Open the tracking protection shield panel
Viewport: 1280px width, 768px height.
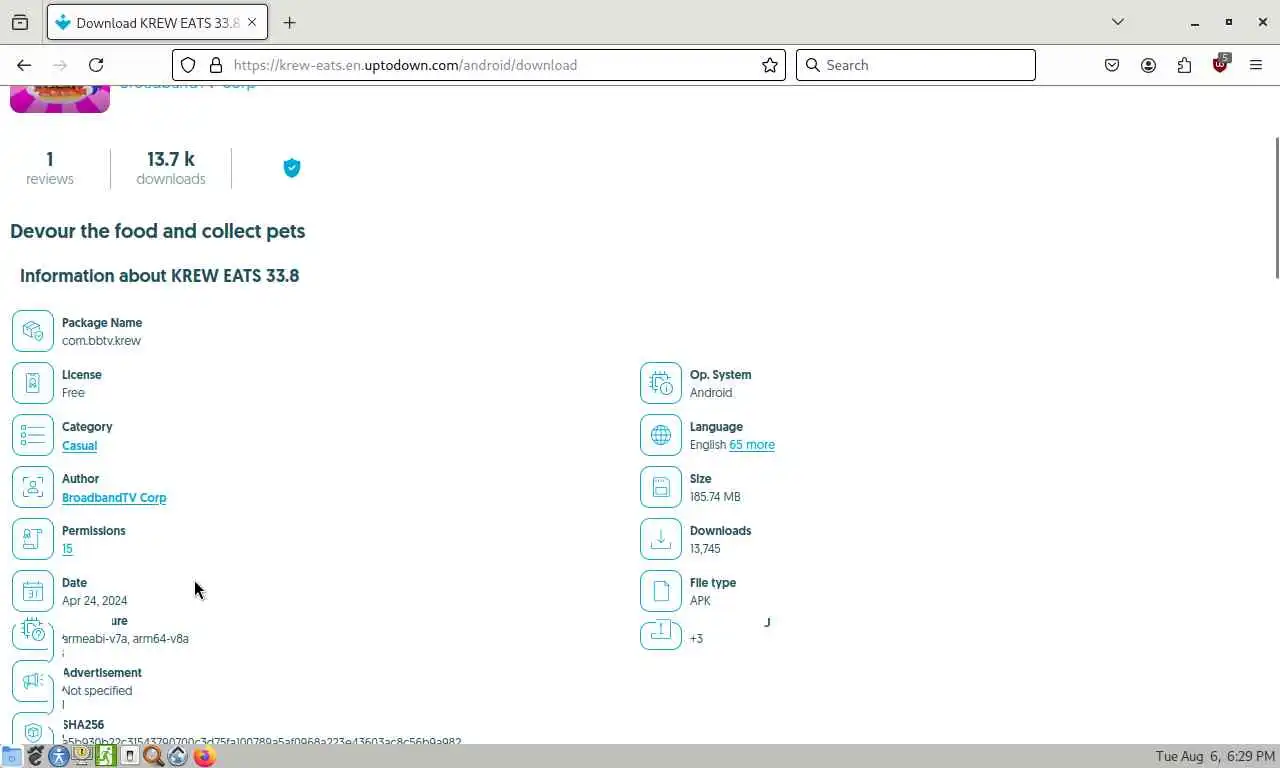(x=188, y=65)
